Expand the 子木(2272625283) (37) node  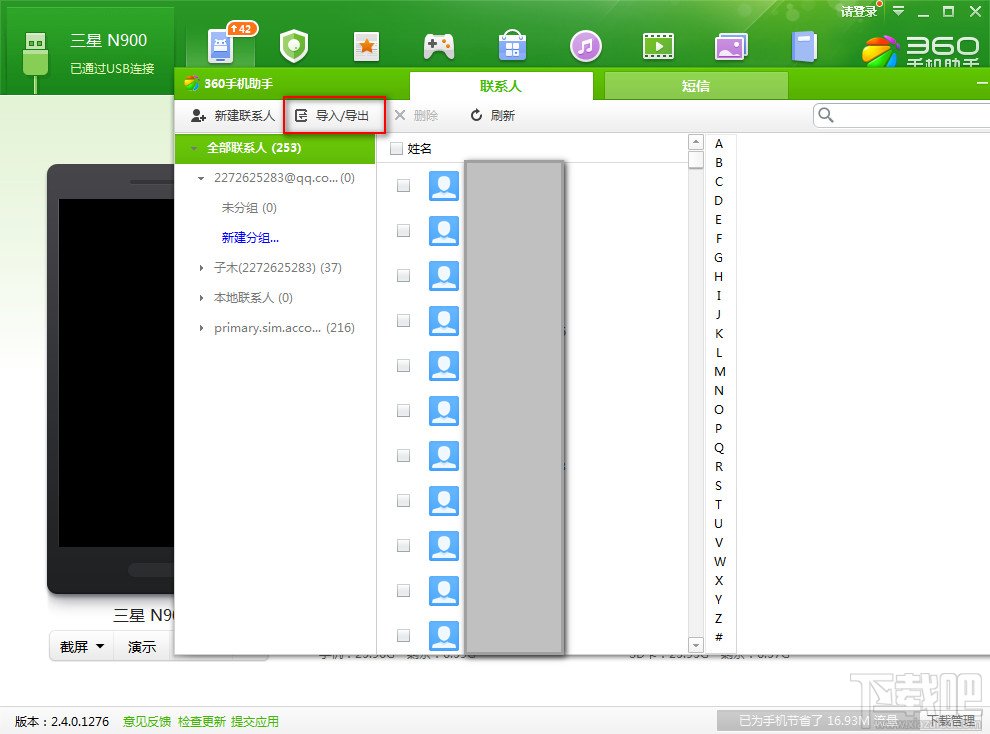201,268
